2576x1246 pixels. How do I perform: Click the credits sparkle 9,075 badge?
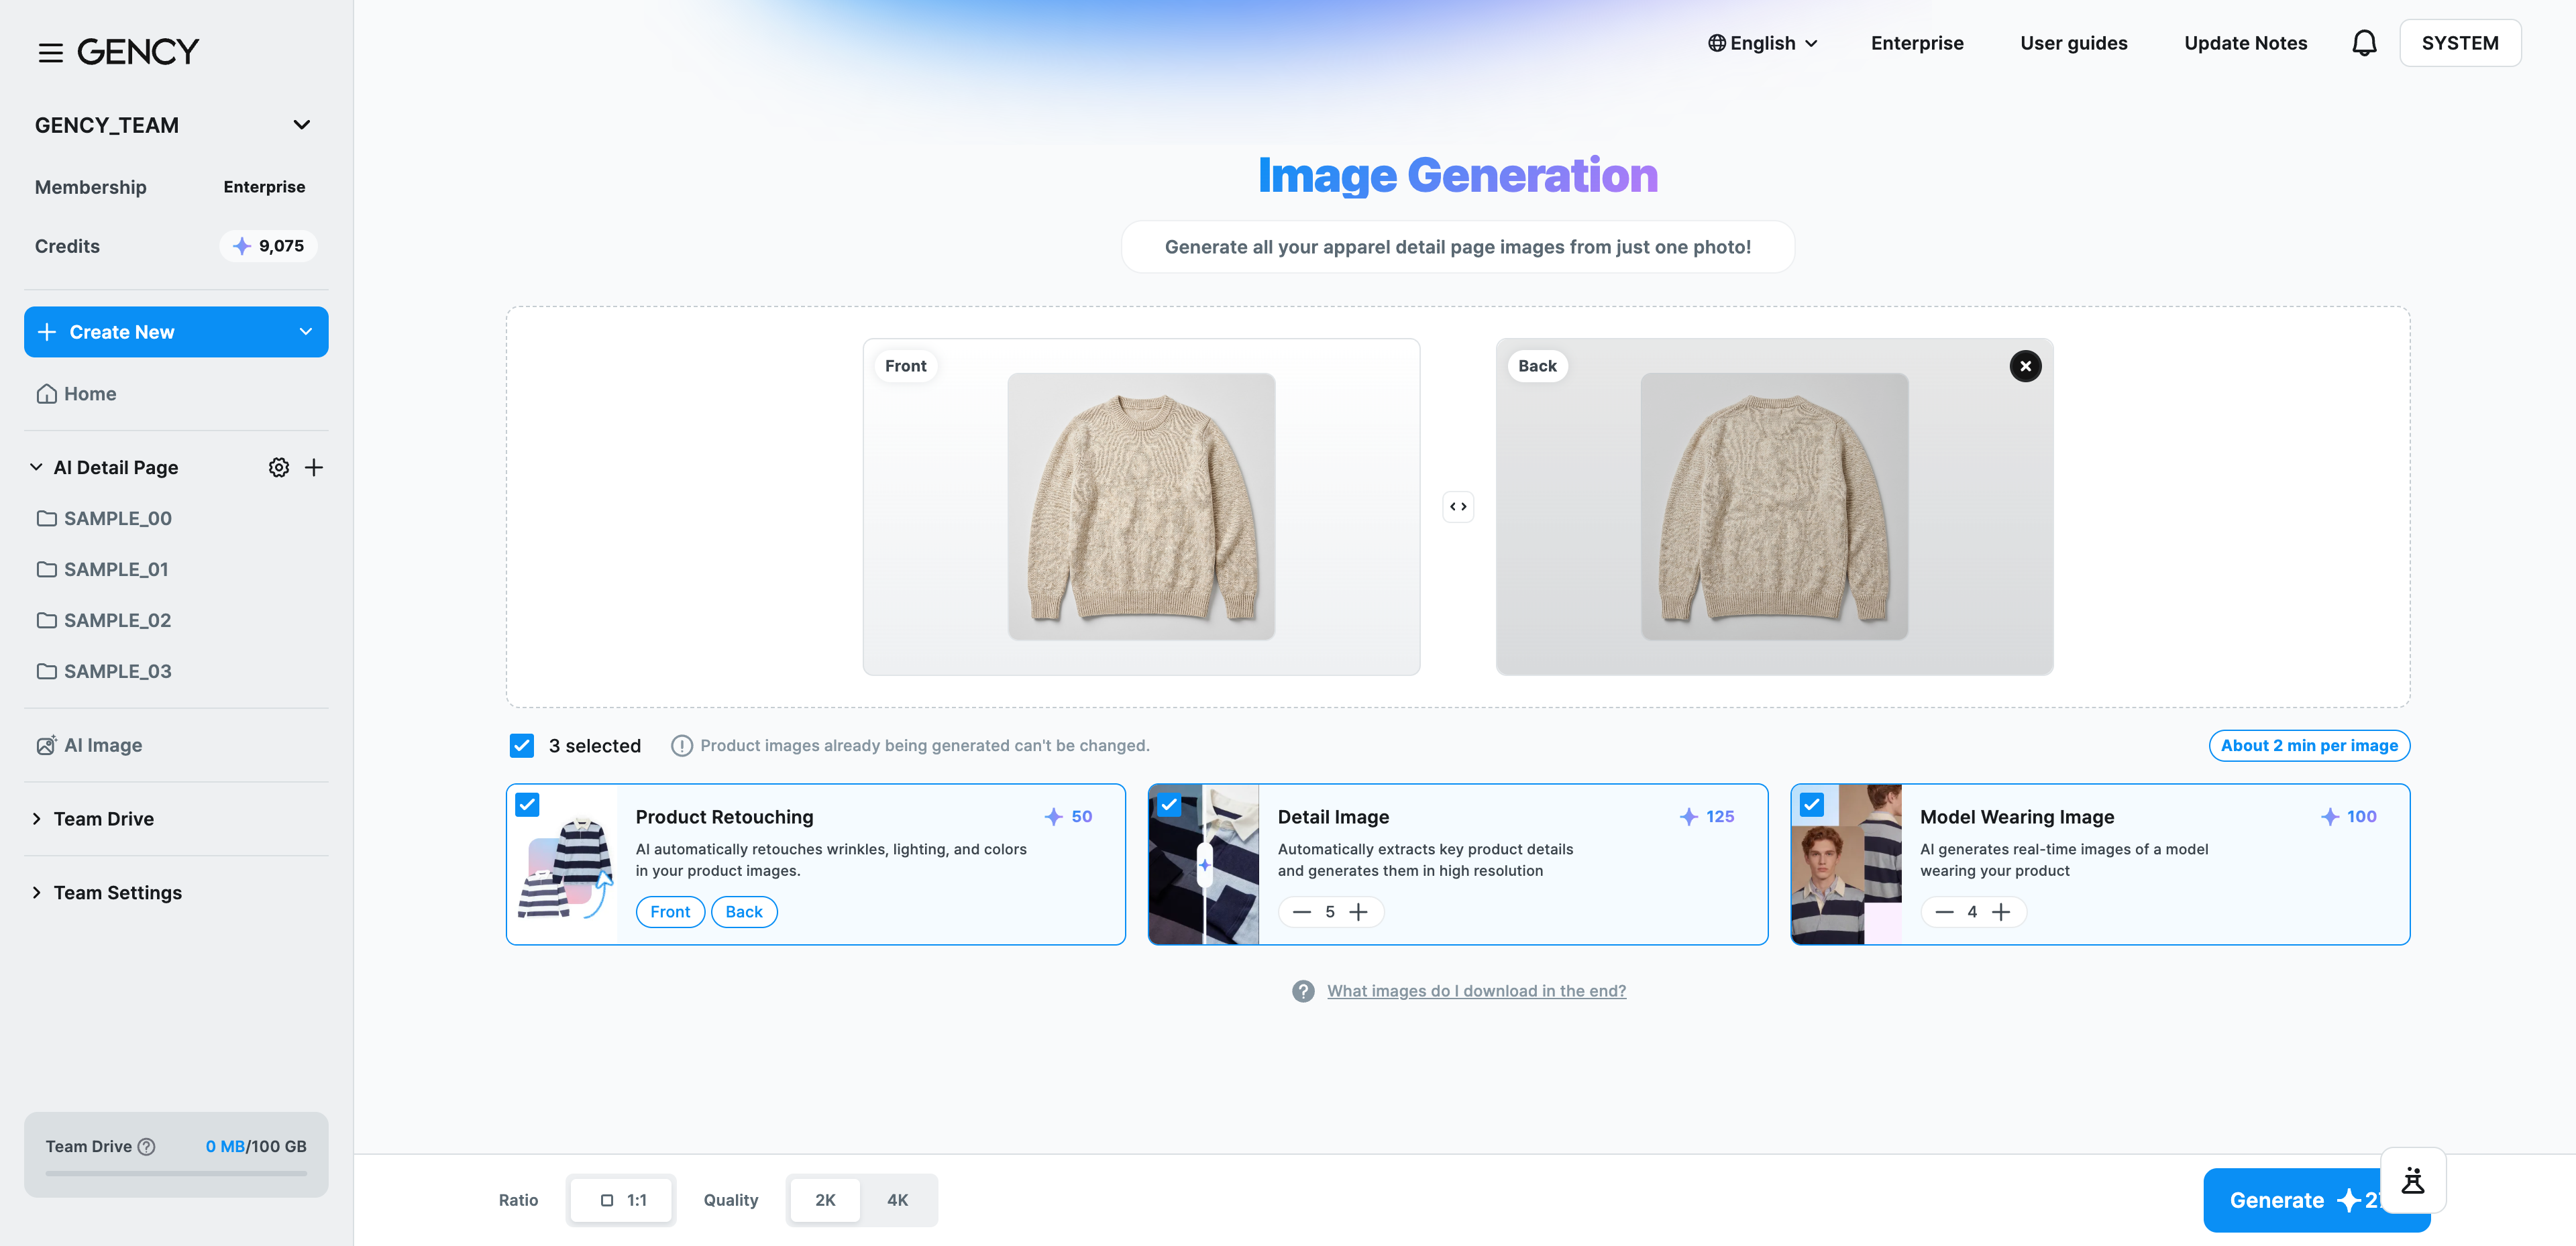click(x=268, y=246)
